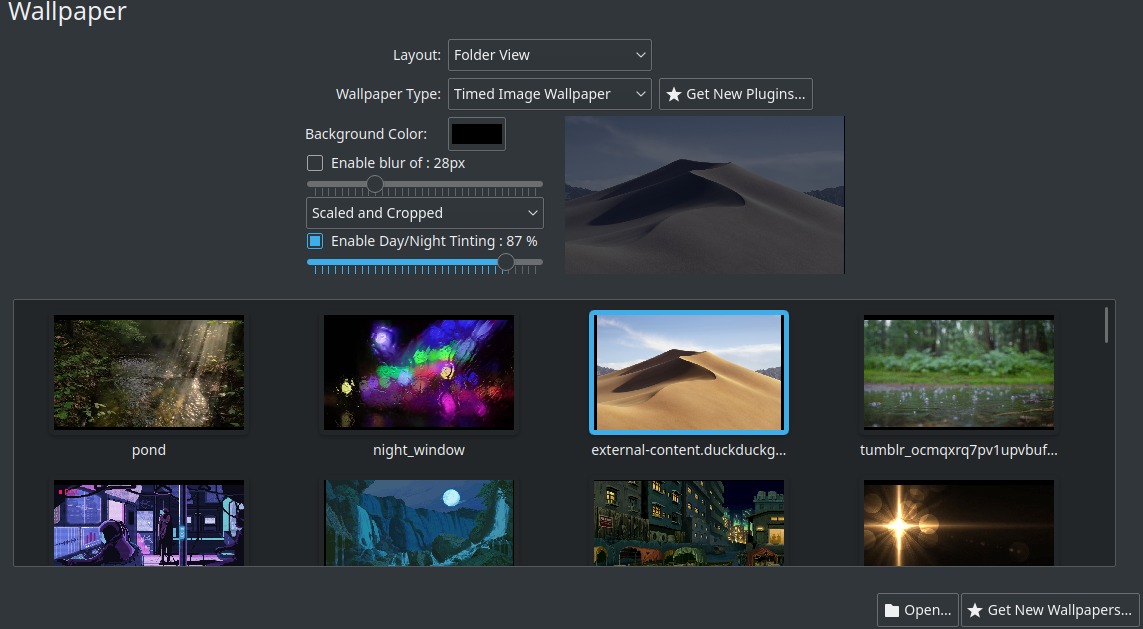Enable the blur checkbox
The image size is (1143, 629).
[315, 163]
